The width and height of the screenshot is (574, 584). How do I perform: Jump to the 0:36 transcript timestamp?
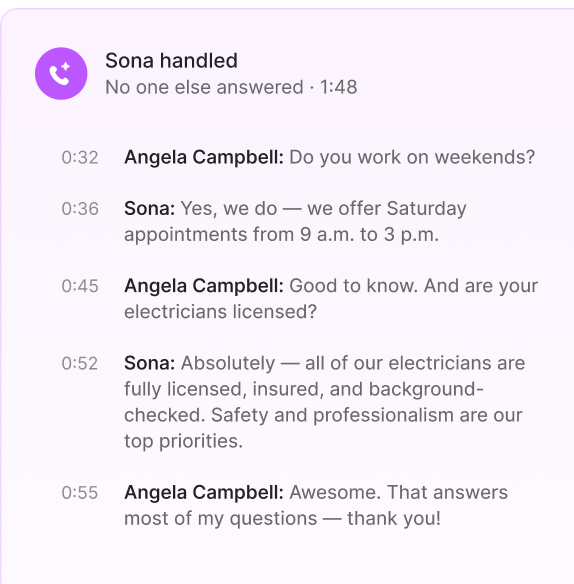point(80,209)
